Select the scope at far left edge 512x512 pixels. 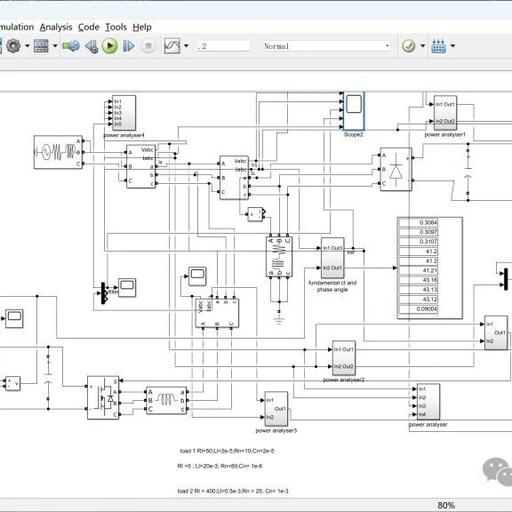pyautogui.click(x=15, y=318)
